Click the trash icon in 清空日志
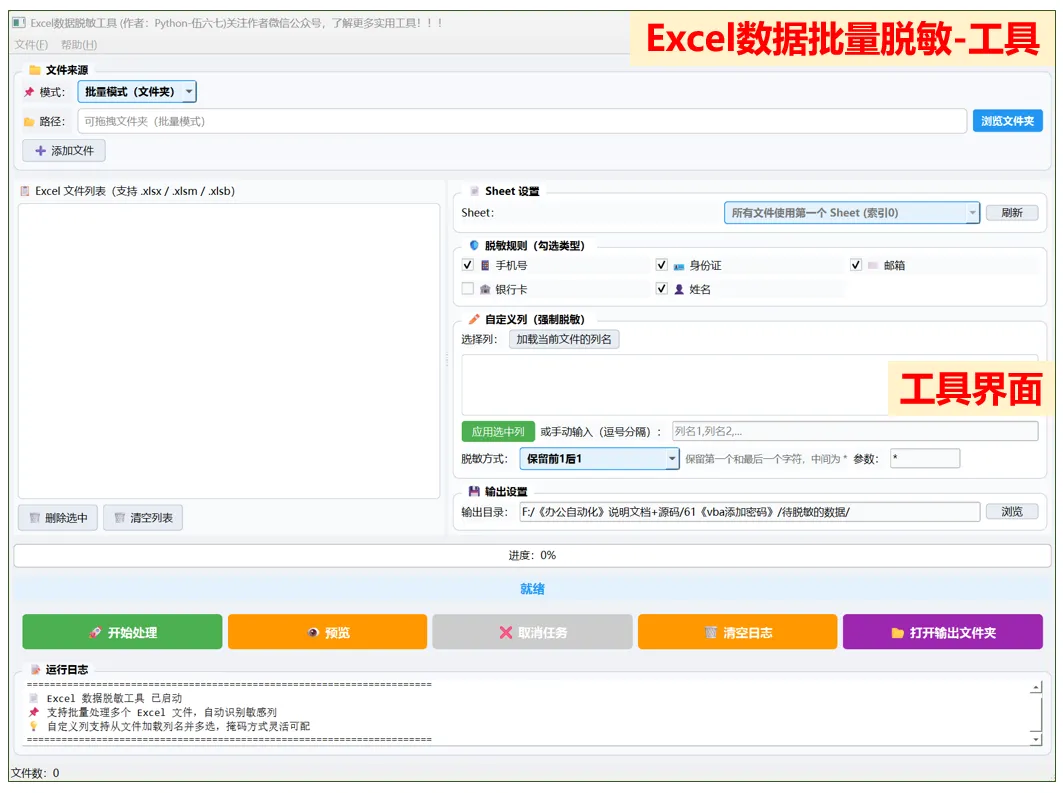This screenshot has height=793, width=1063. click(x=710, y=632)
